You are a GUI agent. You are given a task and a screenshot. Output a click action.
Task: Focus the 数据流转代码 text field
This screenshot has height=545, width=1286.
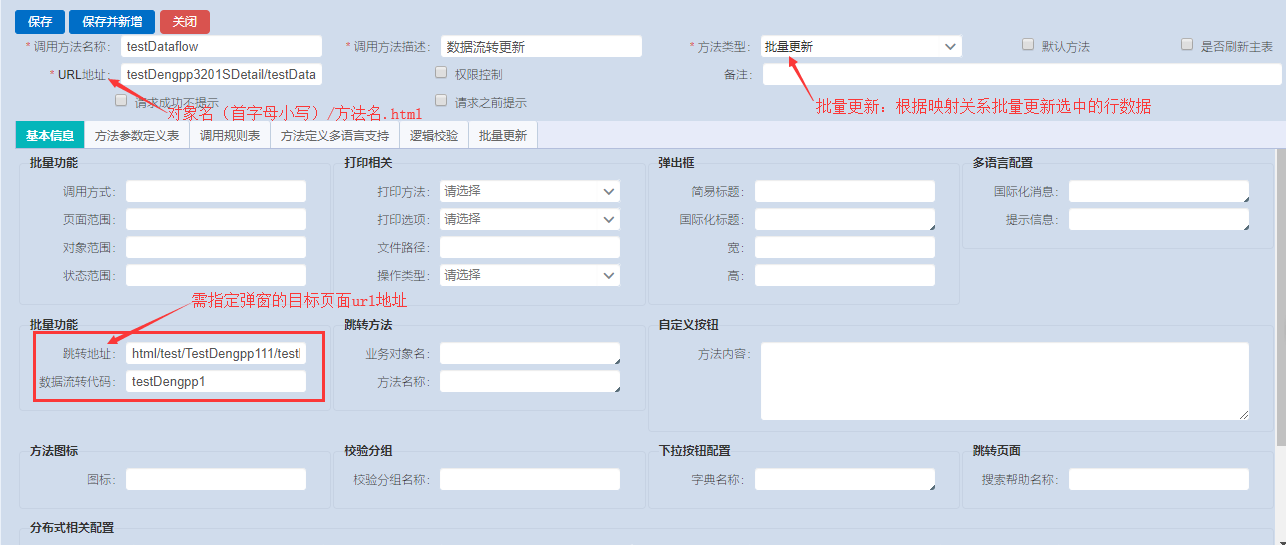coord(215,381)
